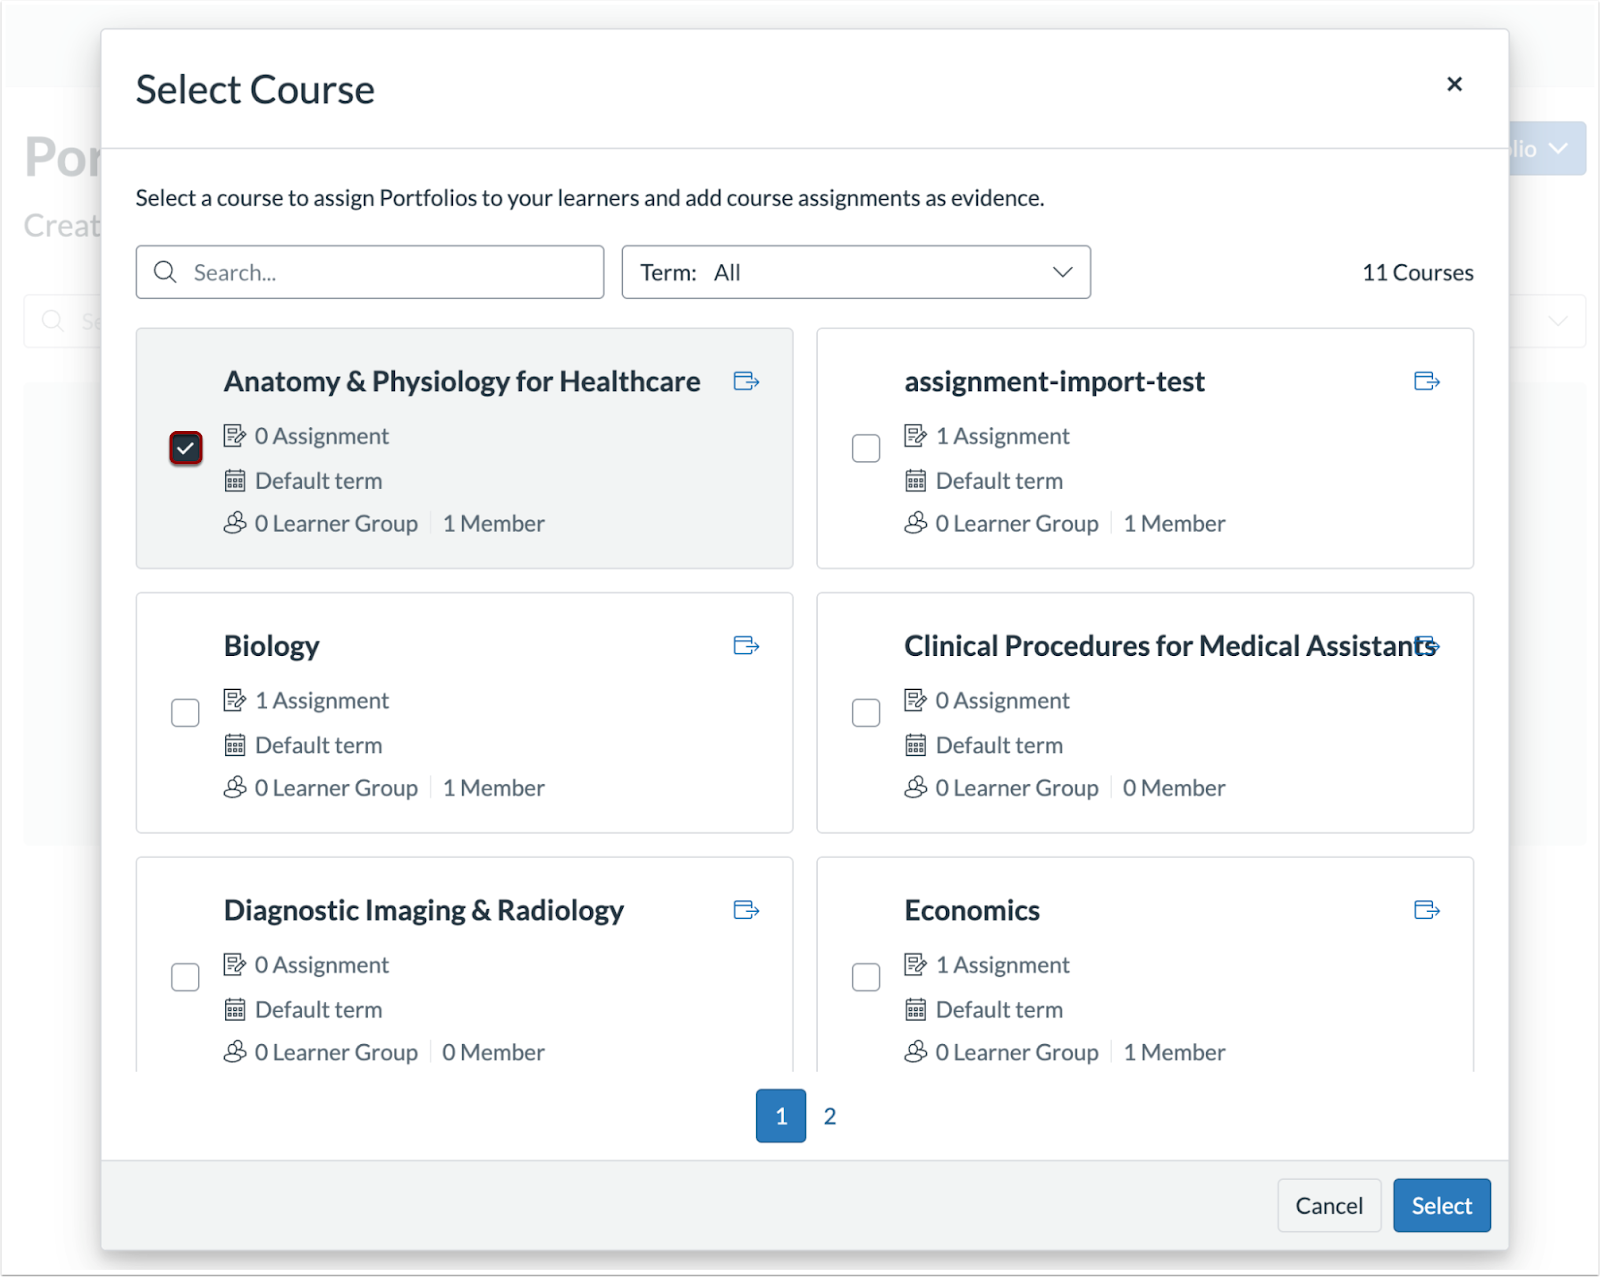
Task: Open Anatomy & Physiology course in new tab
Action: [746, 381]
